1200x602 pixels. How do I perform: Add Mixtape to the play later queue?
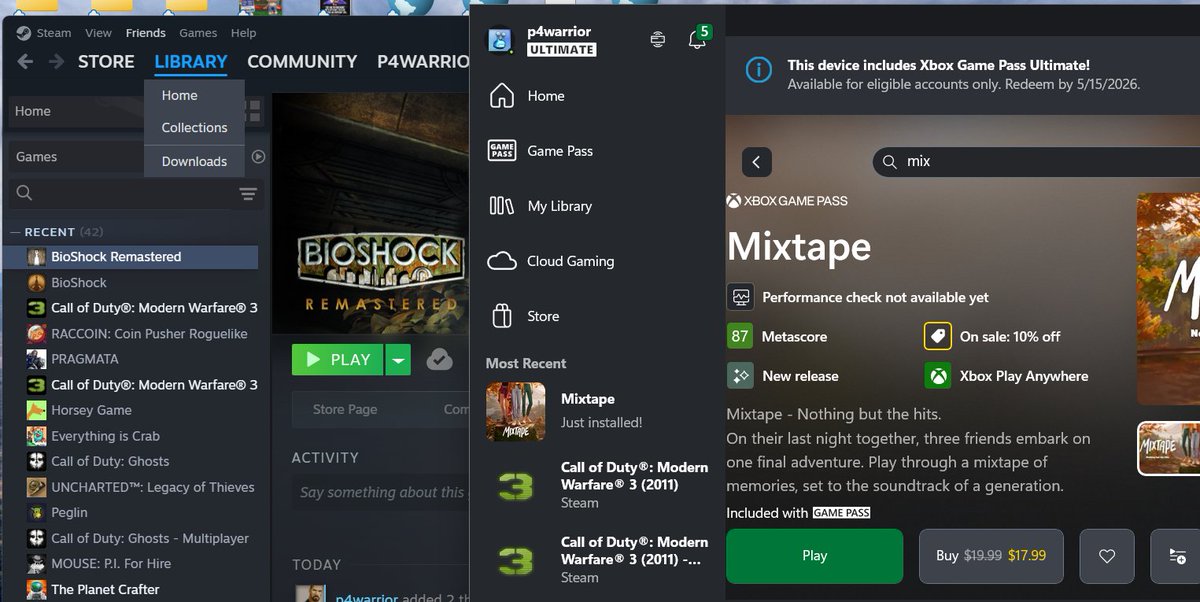pyautogui.click(x=1177, y=556)
